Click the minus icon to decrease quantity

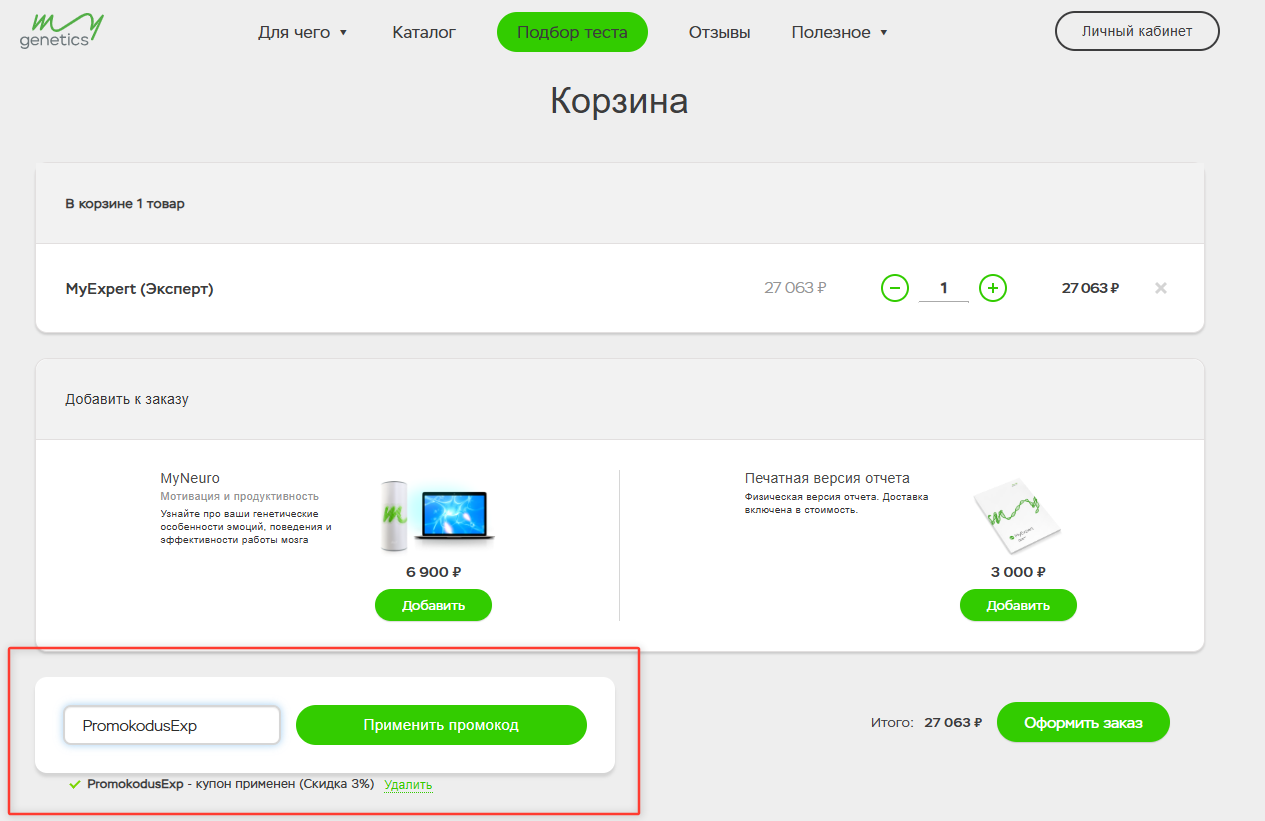(894, 288)
